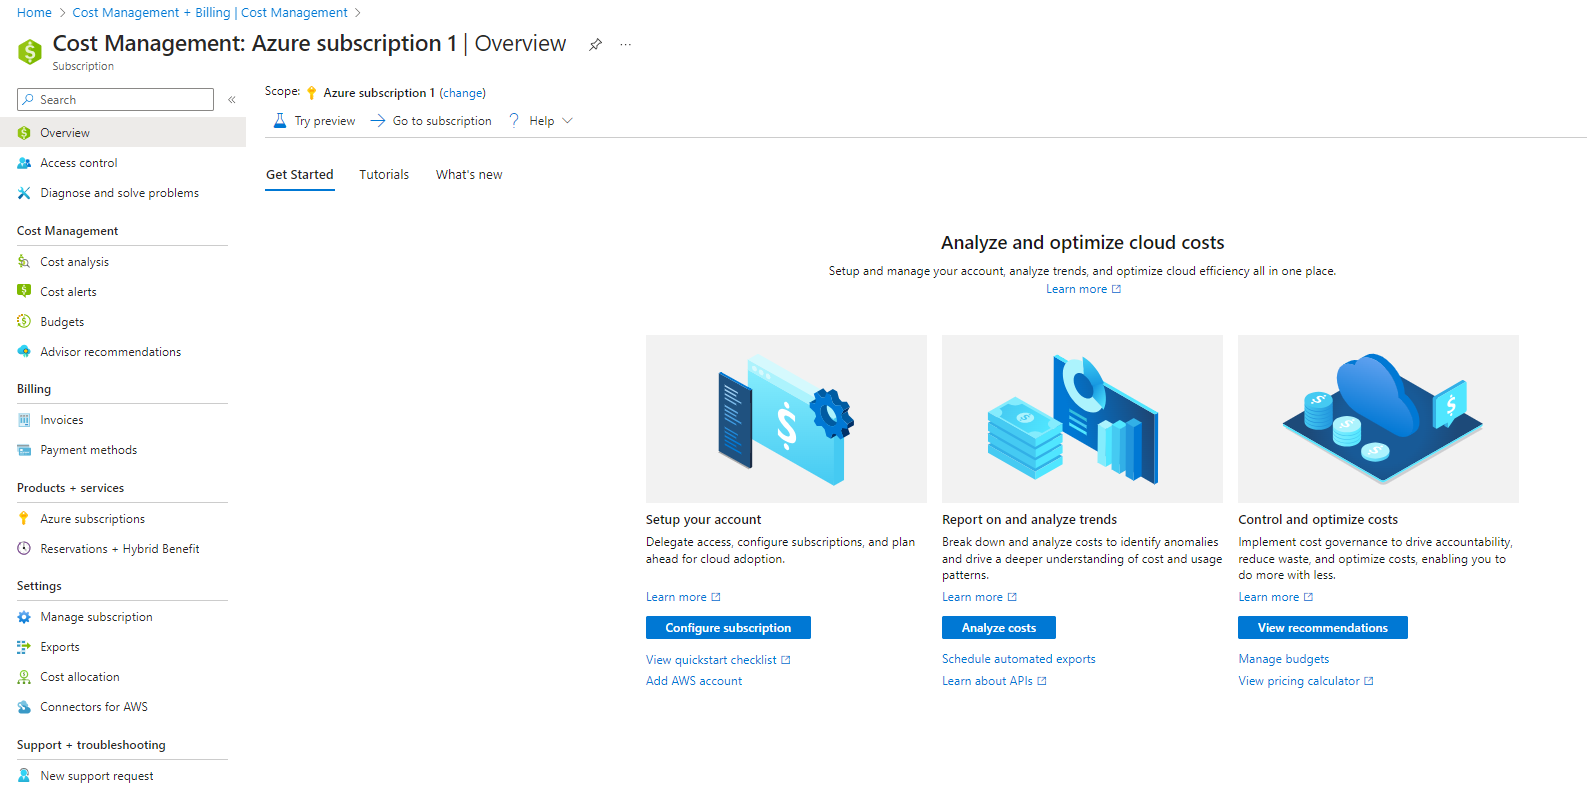The height and width of the screenshot is (785, 1587).
Task: Click Learn more under Setup your account
Action: pos(683,597)
